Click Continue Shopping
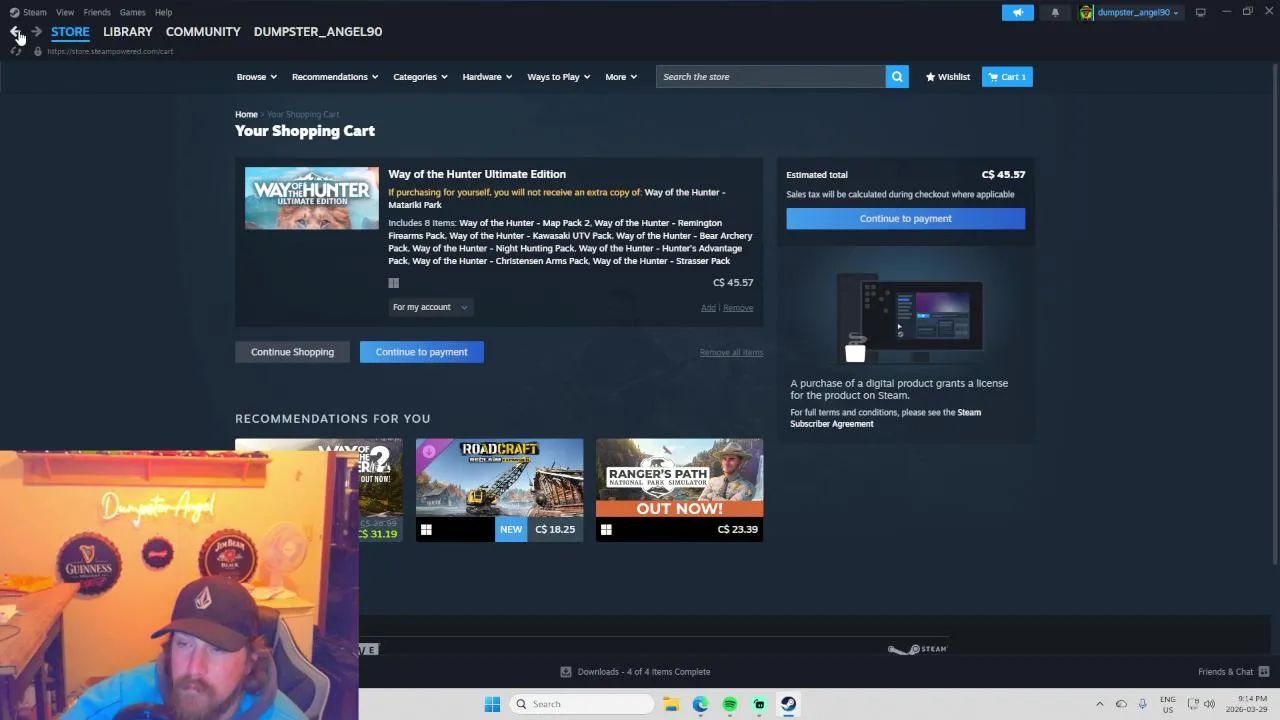Screen dimensions: 1280x720 point(292,352)
